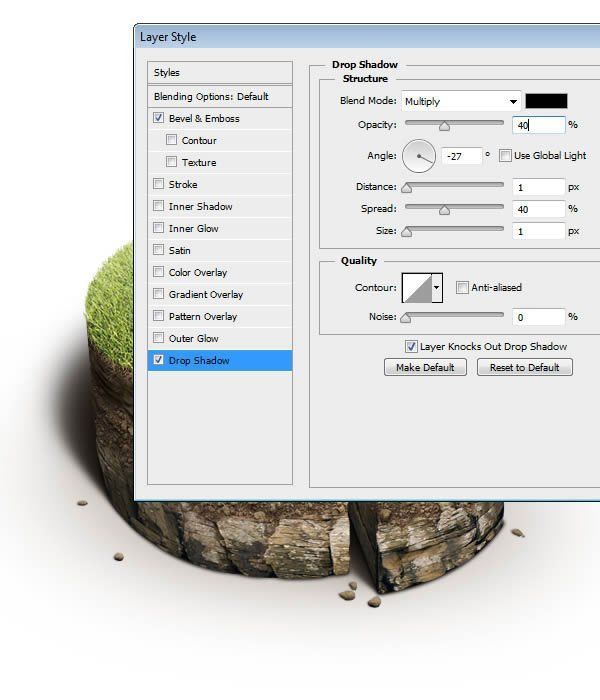This screenshot has height=700, width=600.
Task: Click the Contour curve thumbnail
Action: click(x=417, y=288)
